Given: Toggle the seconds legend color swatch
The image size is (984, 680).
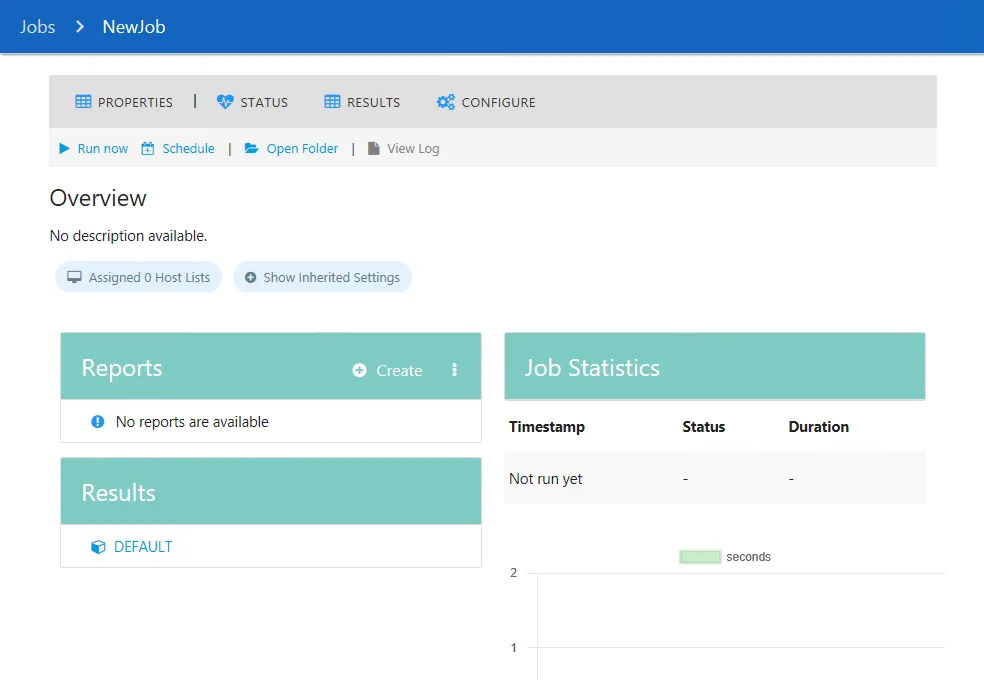Looking at the screenshot, I should coord(700,556).
